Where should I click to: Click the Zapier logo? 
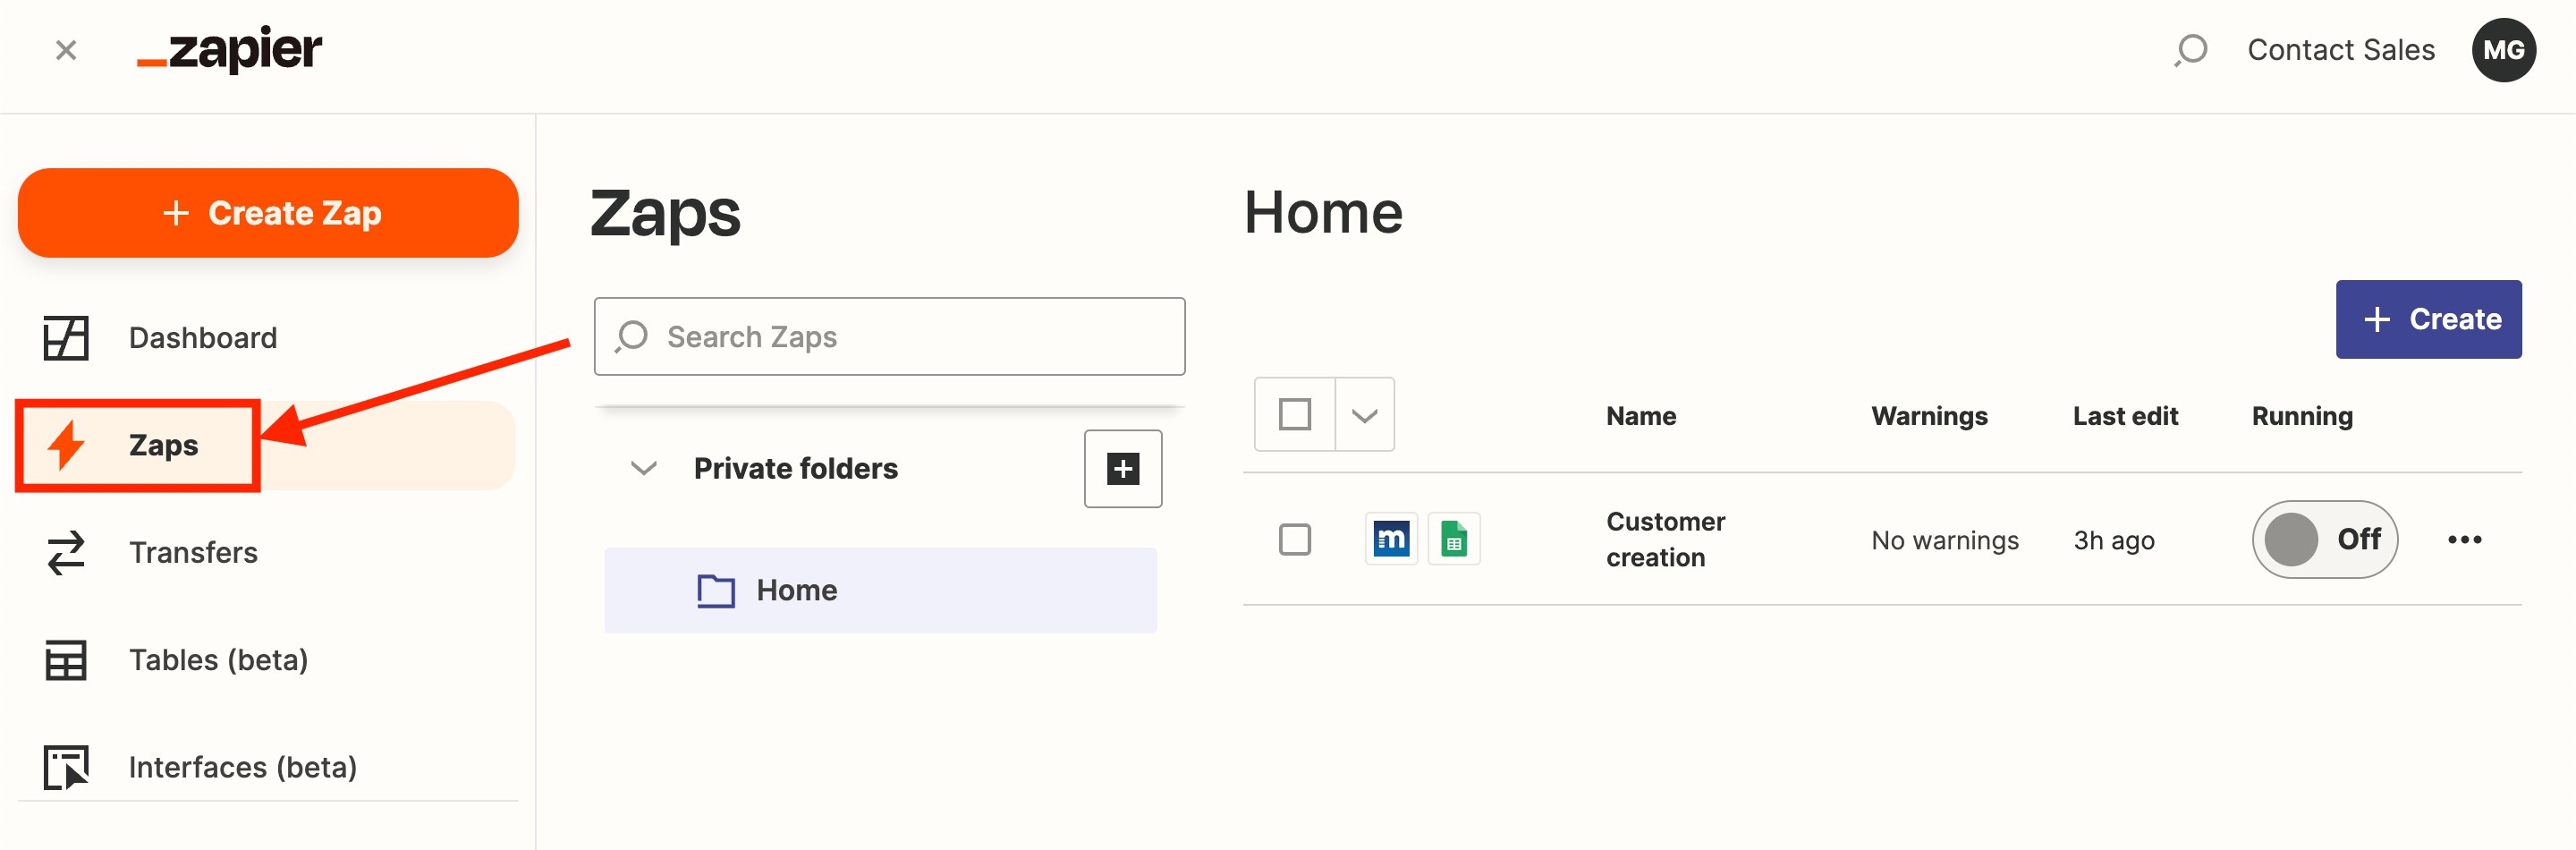point(229,49)
